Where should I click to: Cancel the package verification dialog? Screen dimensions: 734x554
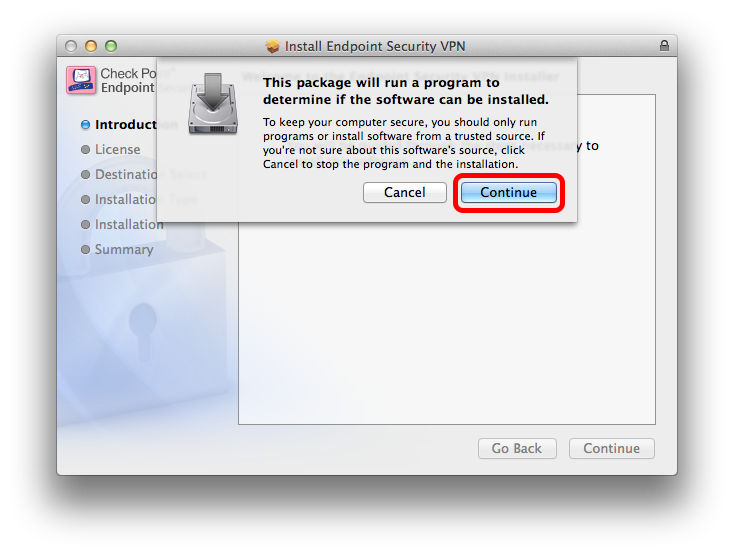point(404,192)
